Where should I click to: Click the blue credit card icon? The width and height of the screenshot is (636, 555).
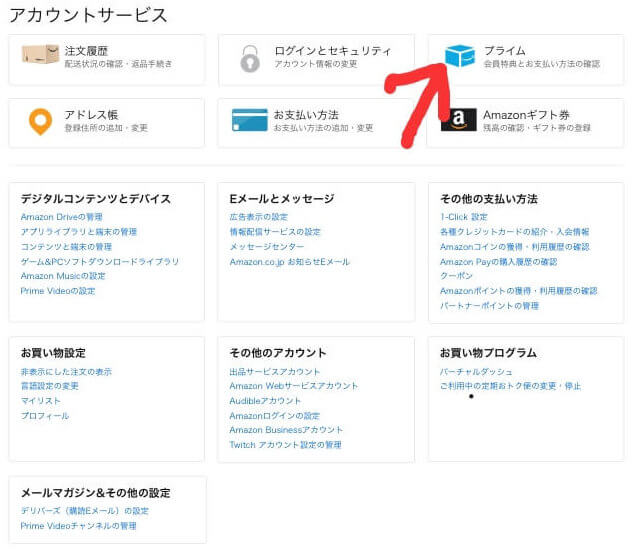tap(249, 120)
